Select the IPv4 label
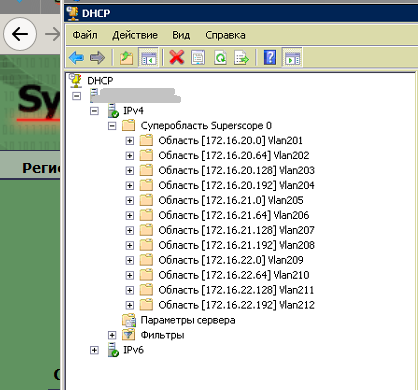The image size is (418, 390). tap(133, 110)
